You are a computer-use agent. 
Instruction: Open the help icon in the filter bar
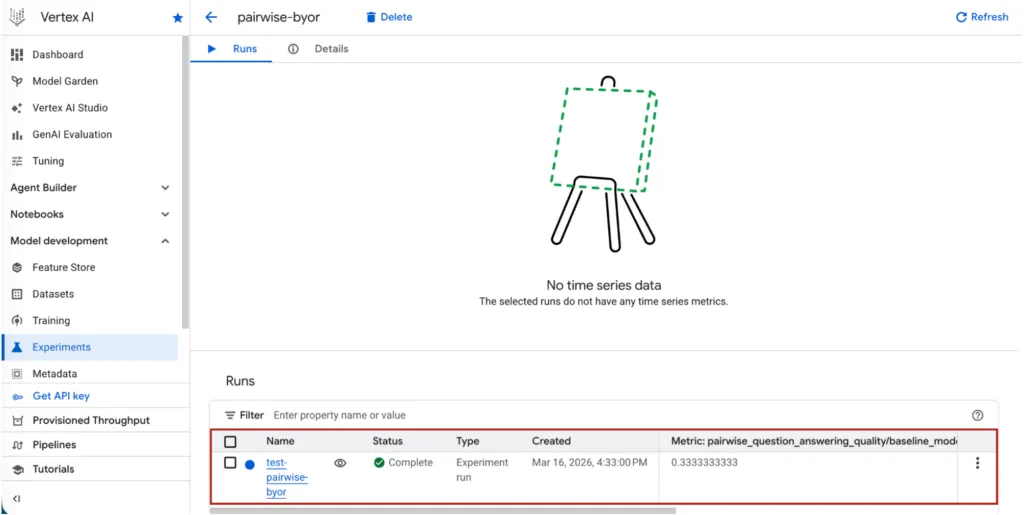[977, 415]
